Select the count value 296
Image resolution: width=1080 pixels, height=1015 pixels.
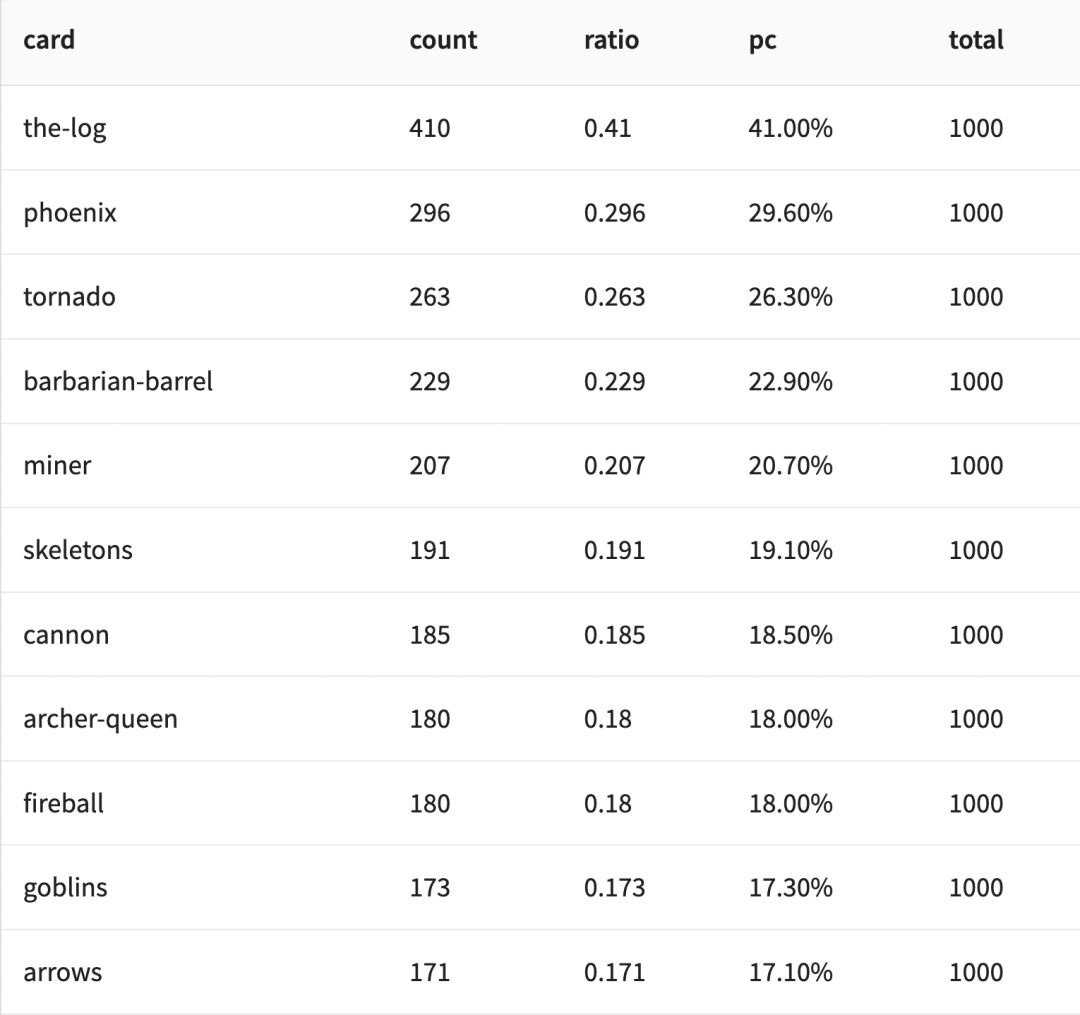click(x=429, y=213)
